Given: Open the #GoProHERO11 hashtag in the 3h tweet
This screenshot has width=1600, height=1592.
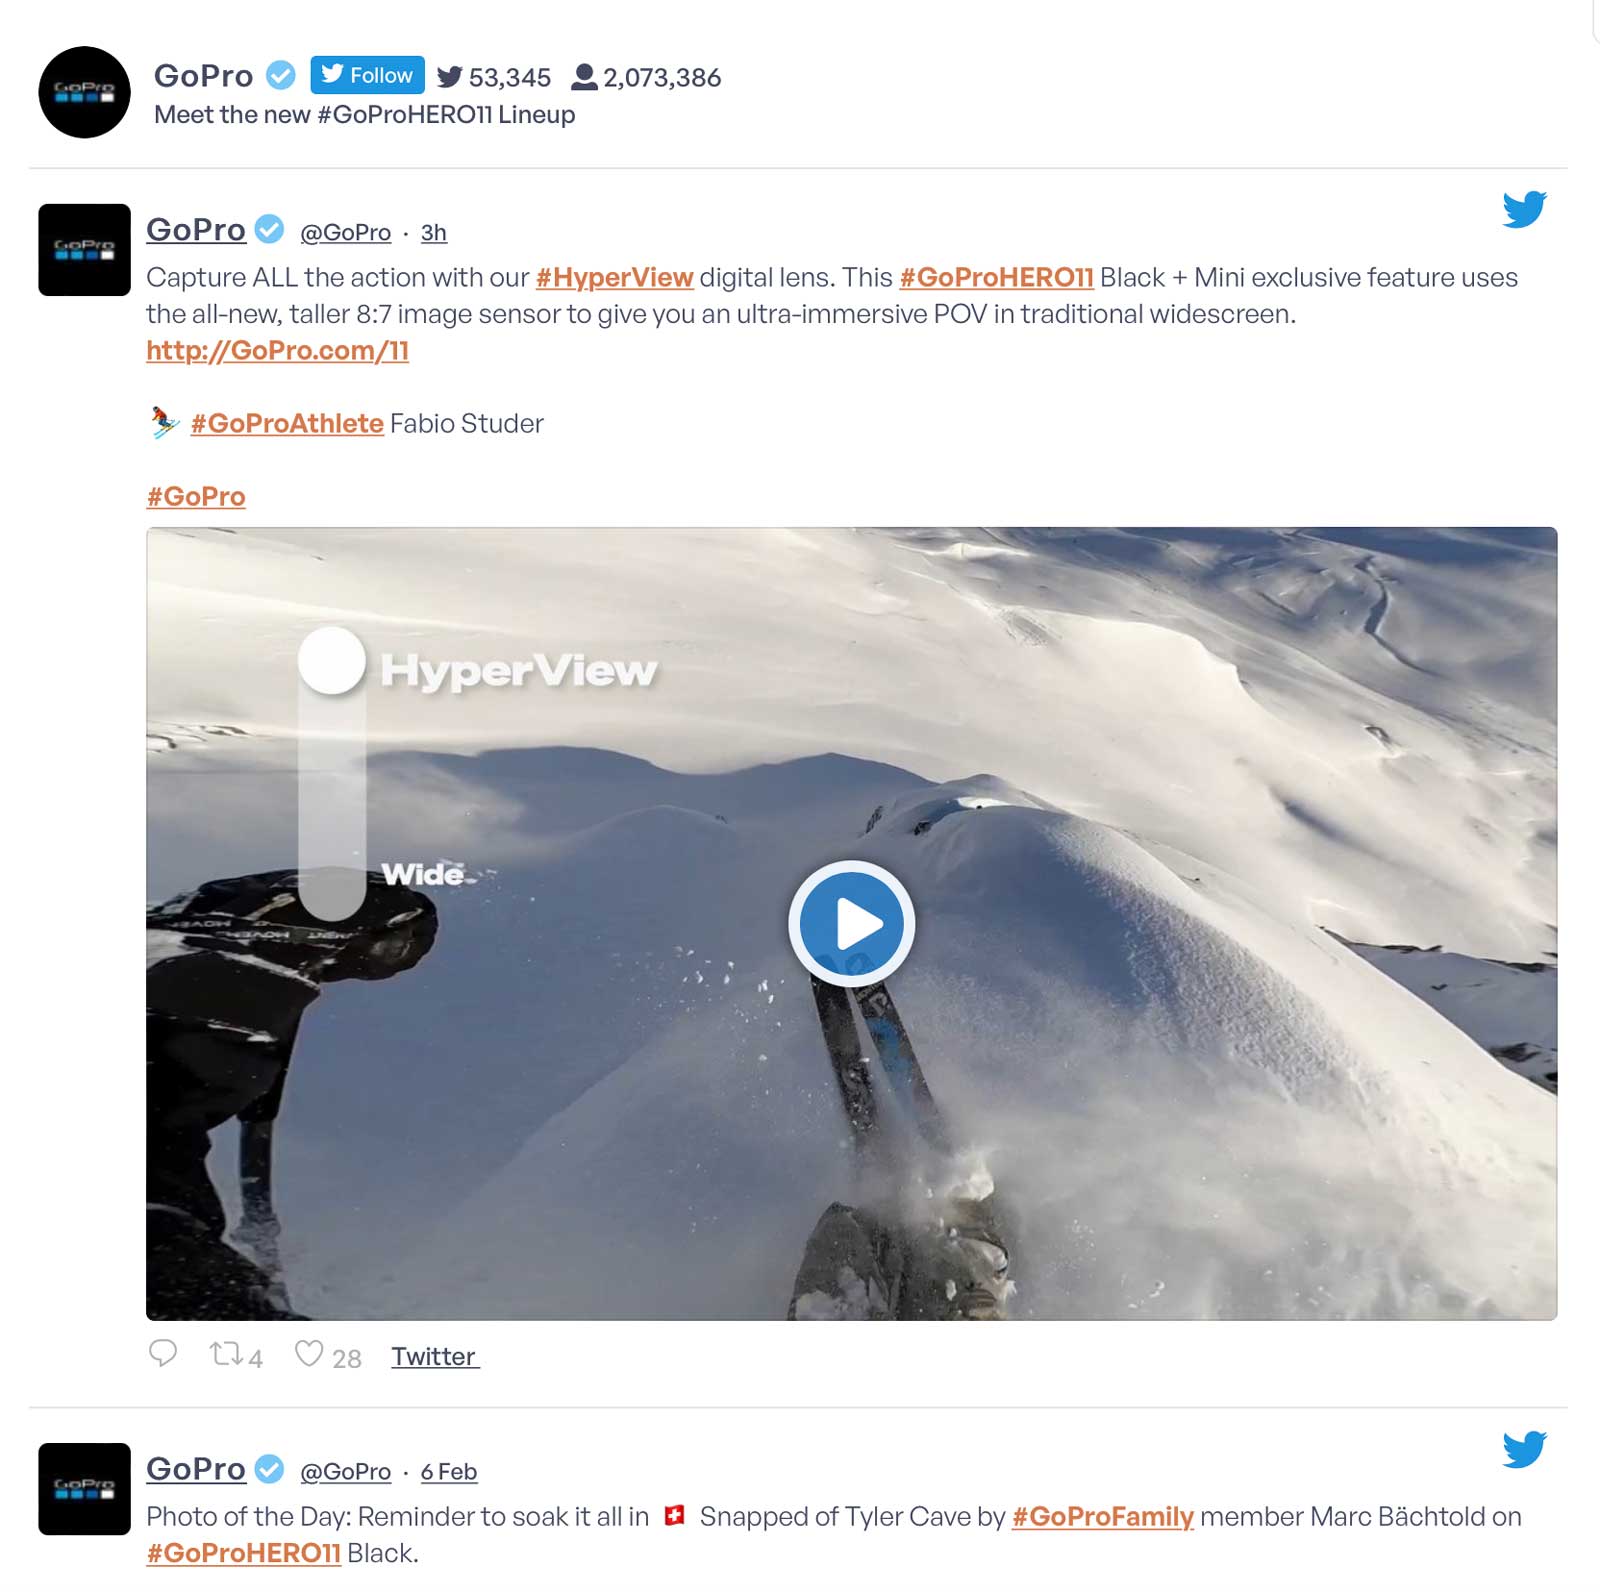Looking at the screenshot, I should point(996,277).
